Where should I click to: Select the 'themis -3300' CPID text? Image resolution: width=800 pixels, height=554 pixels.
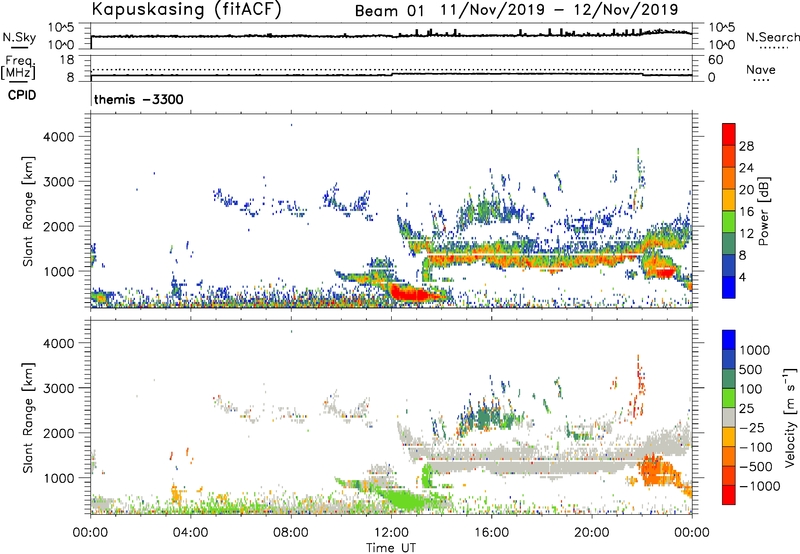coord(139,99)
